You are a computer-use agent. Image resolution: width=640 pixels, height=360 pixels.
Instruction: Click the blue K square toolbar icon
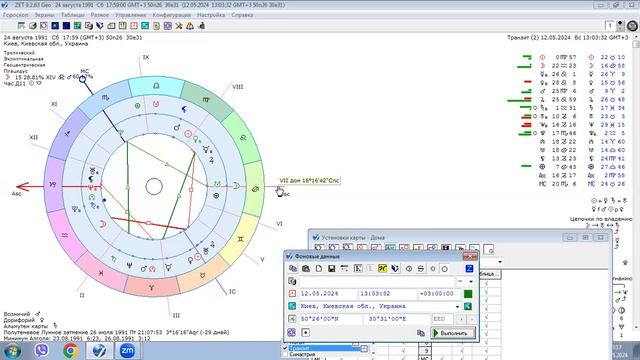[55, 26]
